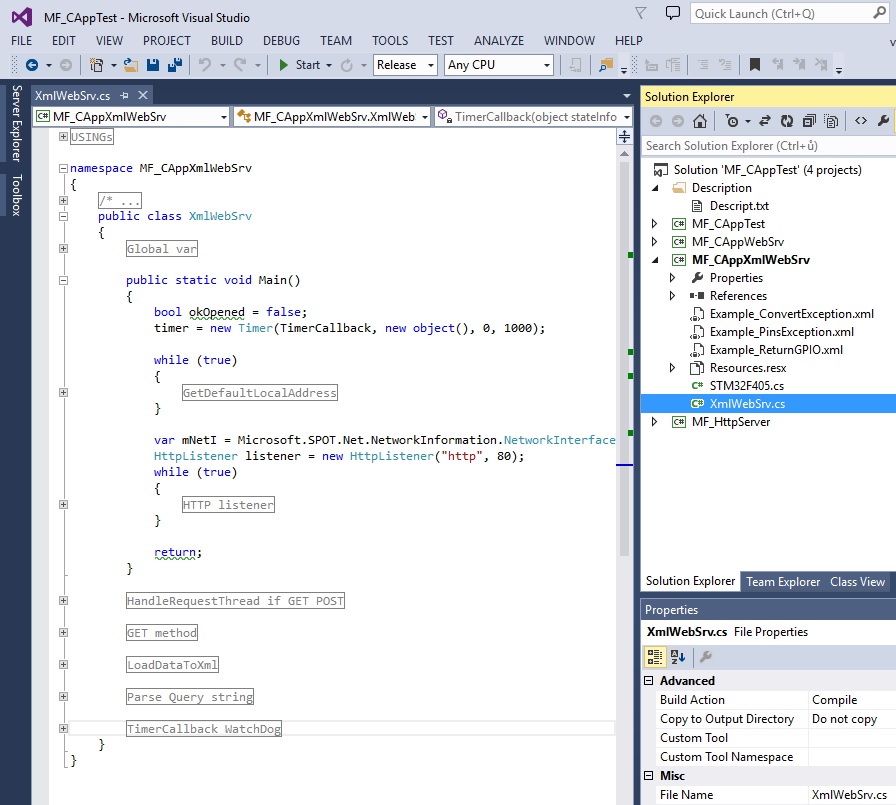Toggle Sync with Active Document
Screen dimensions: 896x805
tap(764, 121)
